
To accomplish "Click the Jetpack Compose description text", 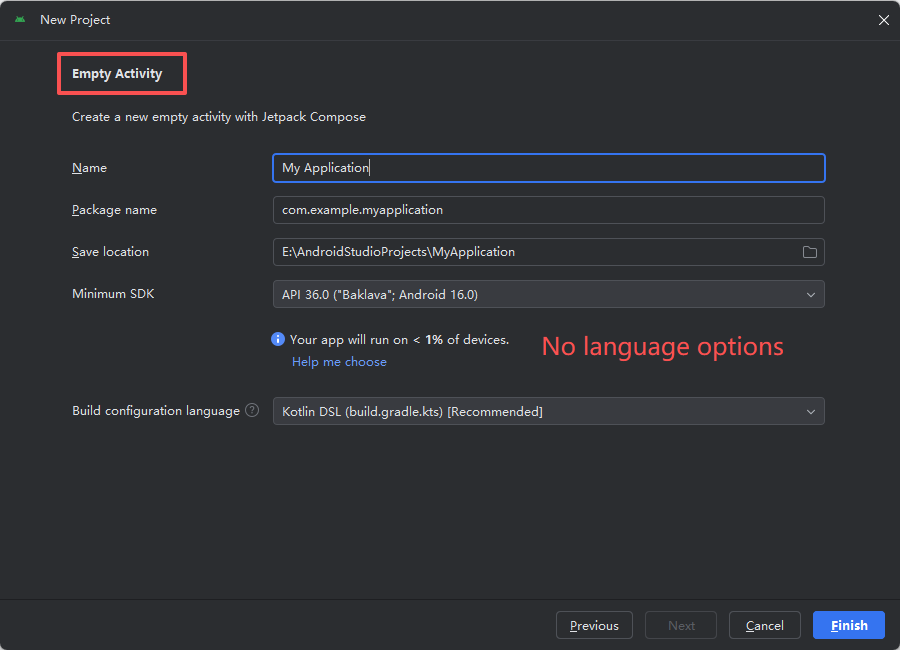I will [218, 116].
